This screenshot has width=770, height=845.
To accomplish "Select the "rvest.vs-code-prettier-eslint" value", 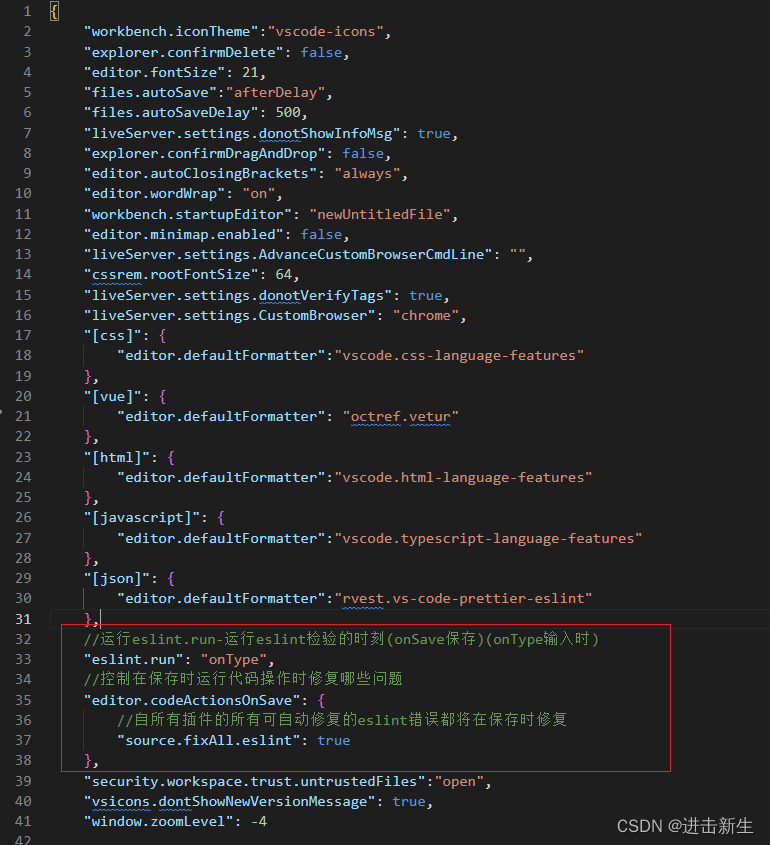I will [x=463, y=599].
